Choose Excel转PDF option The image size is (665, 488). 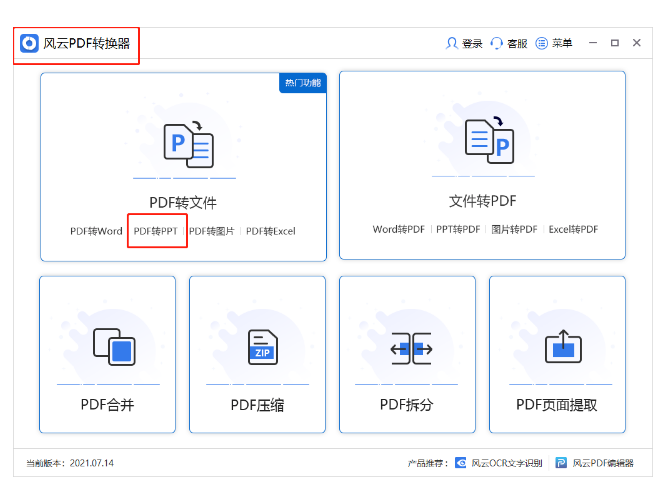(x=573, y=229)
